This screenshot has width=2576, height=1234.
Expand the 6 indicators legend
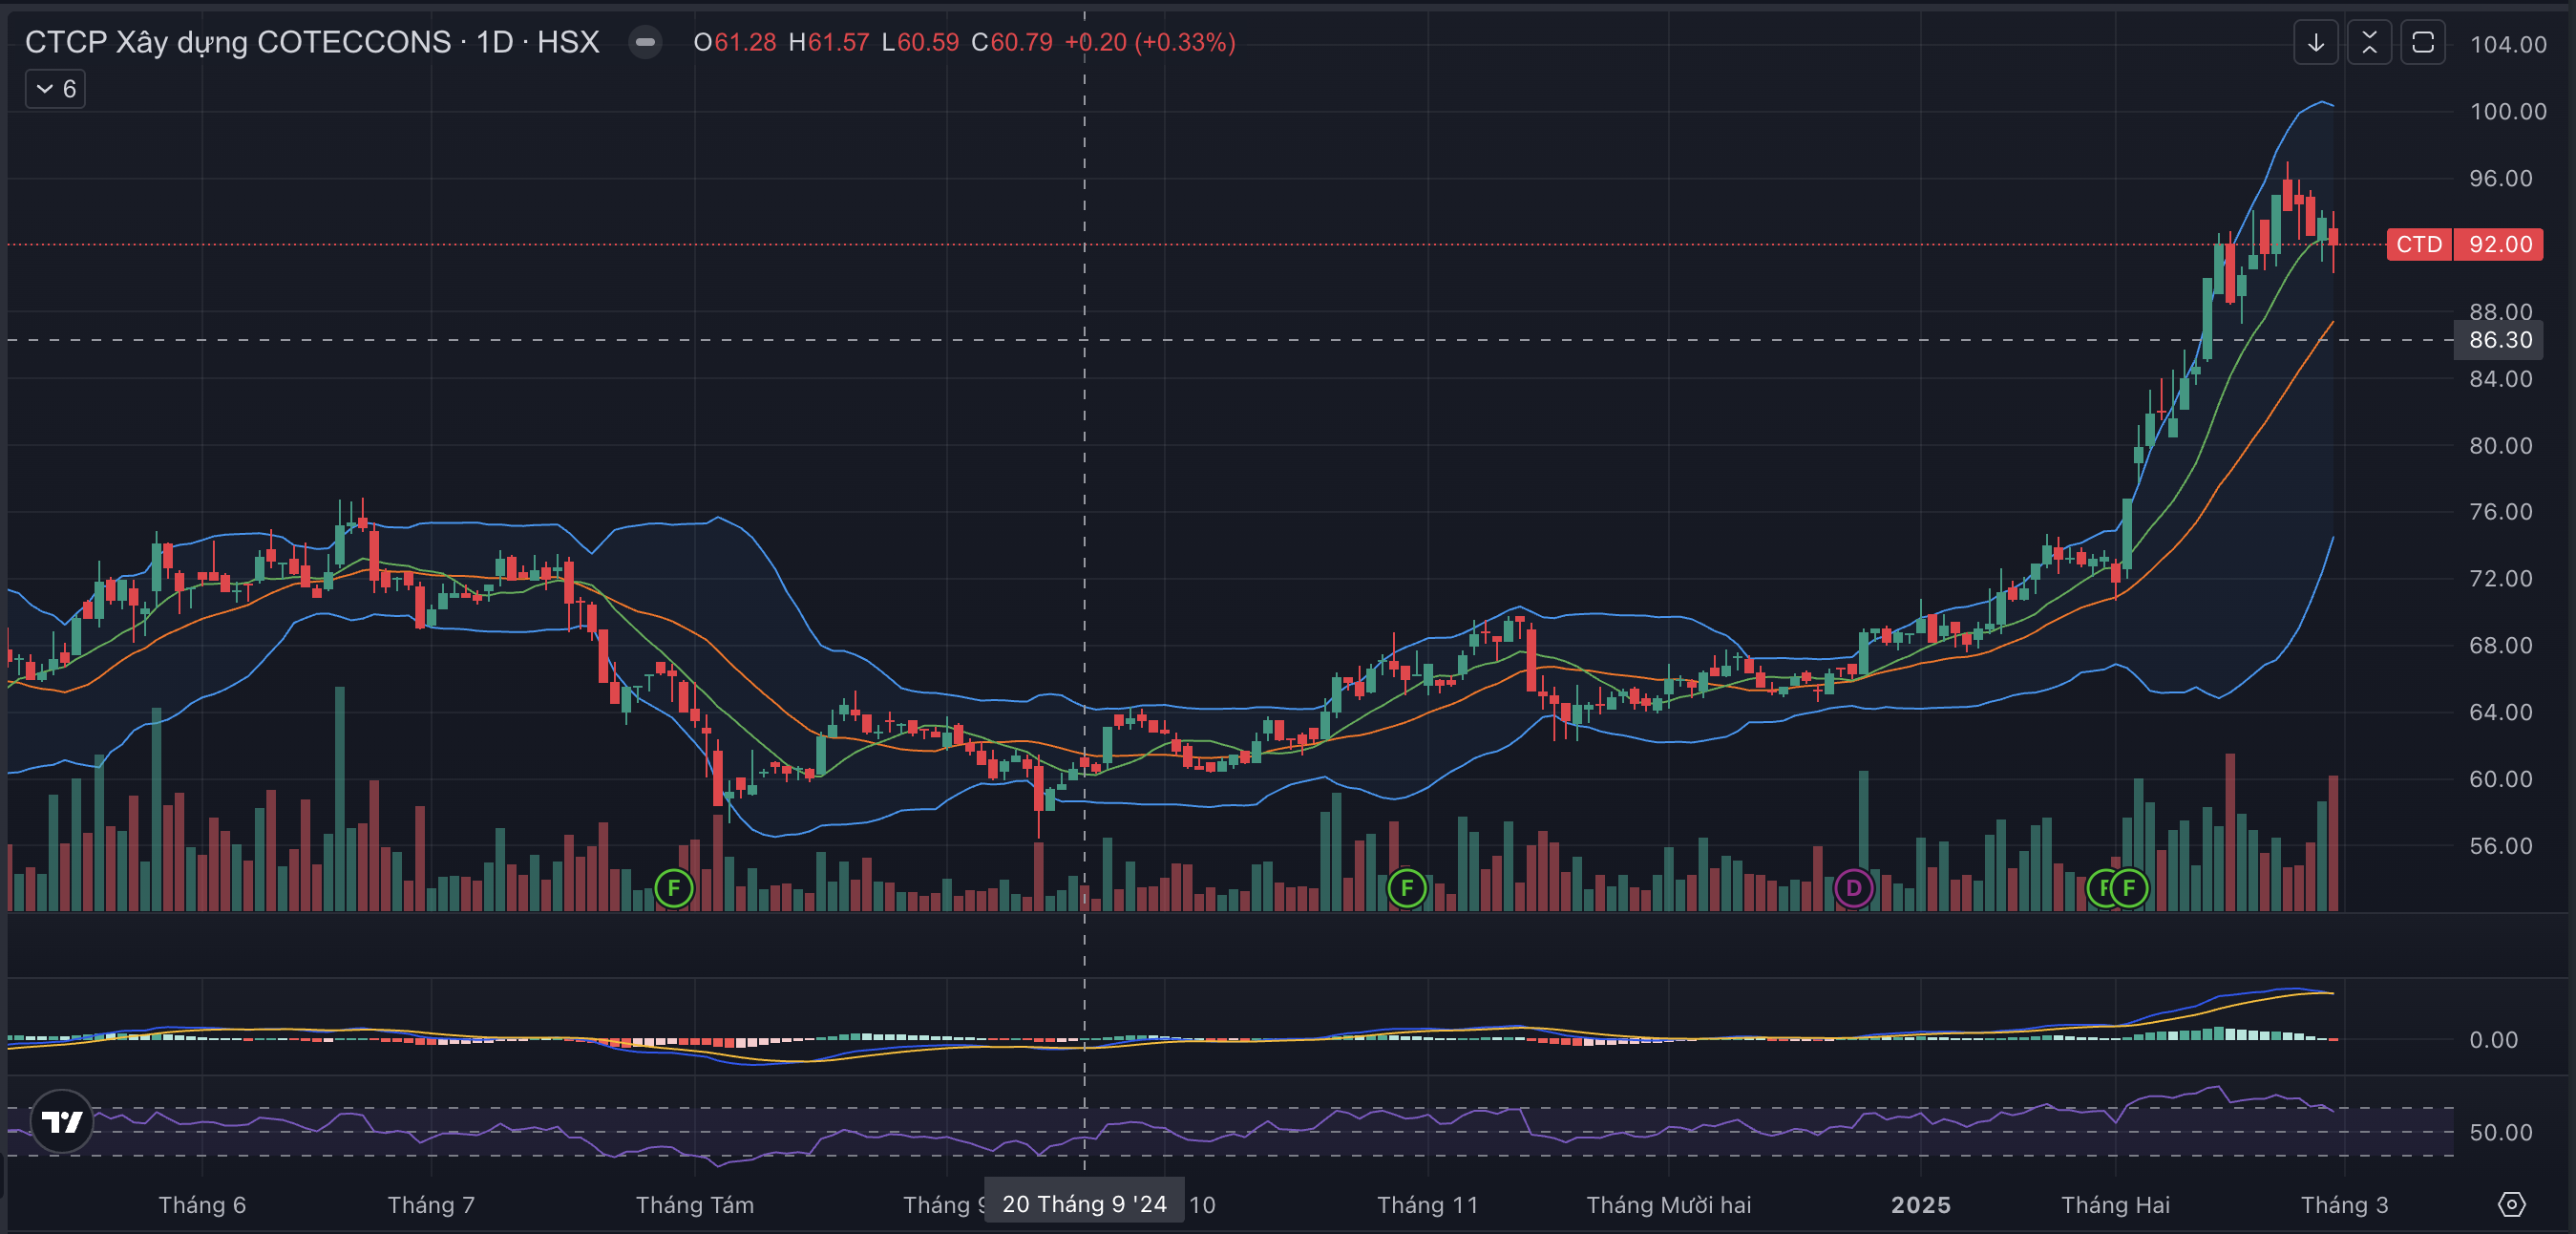click(x=55, y=89)
